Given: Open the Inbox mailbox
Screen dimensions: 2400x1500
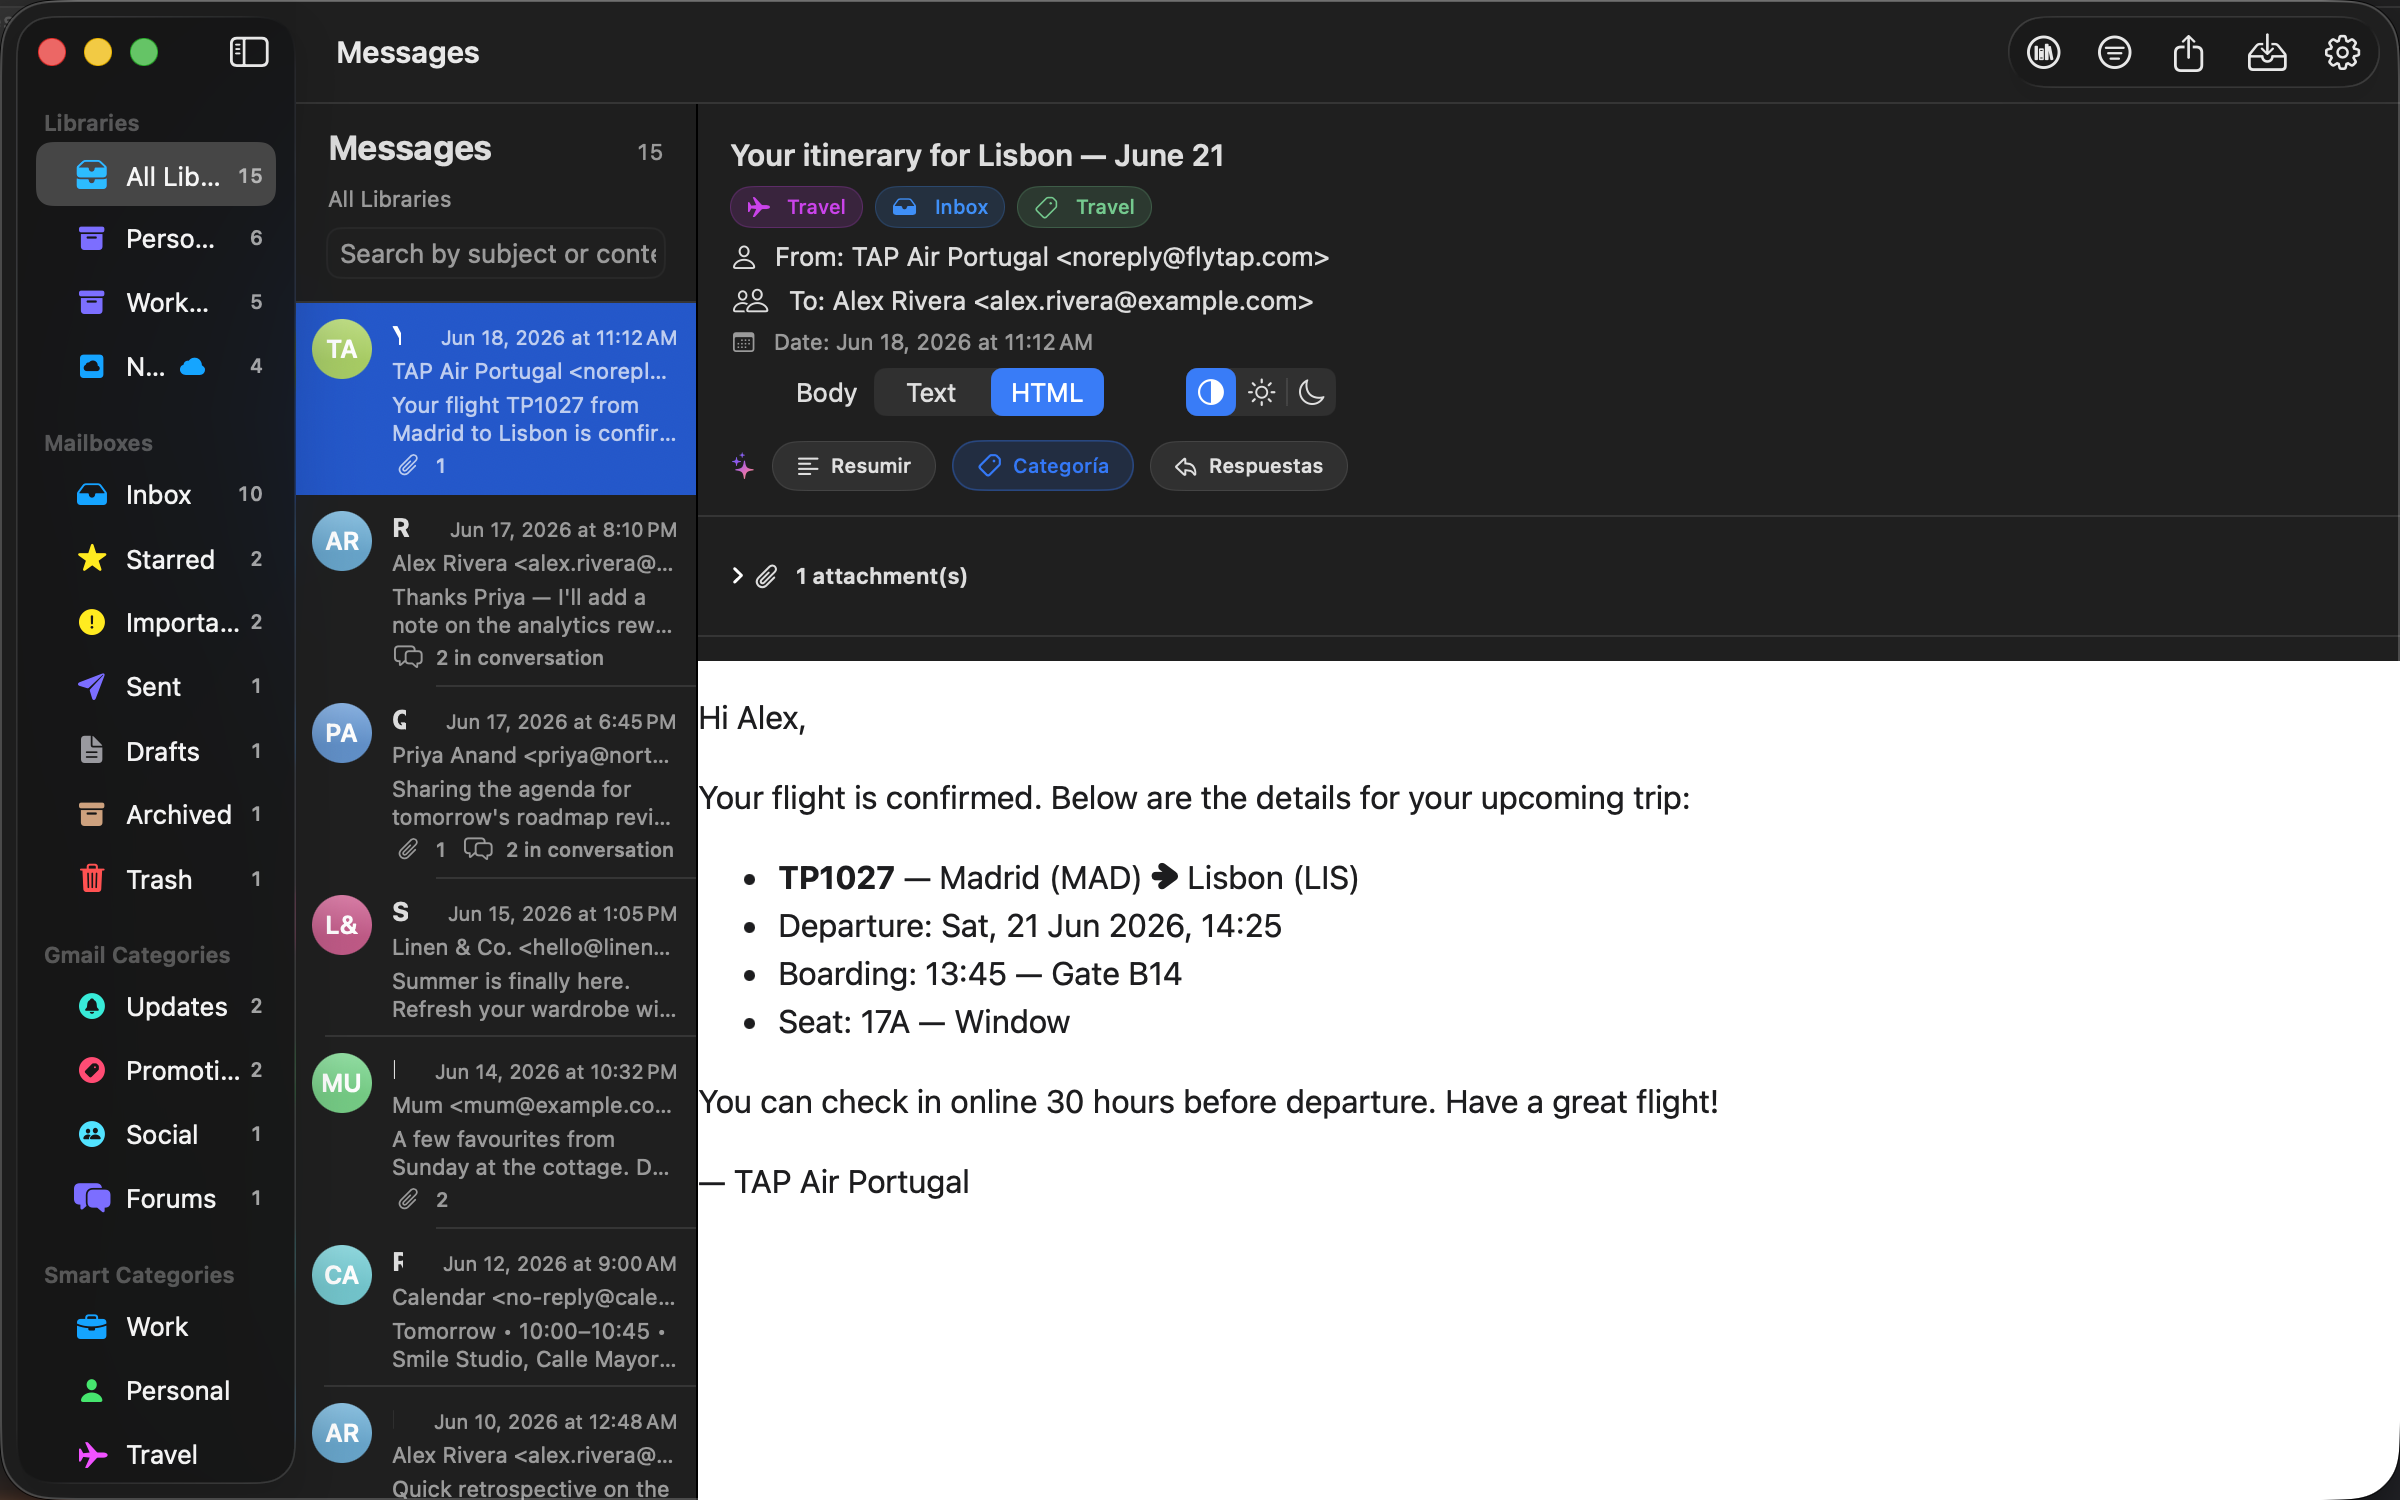Looking at the screenshot, I should [x=156, y=494].
